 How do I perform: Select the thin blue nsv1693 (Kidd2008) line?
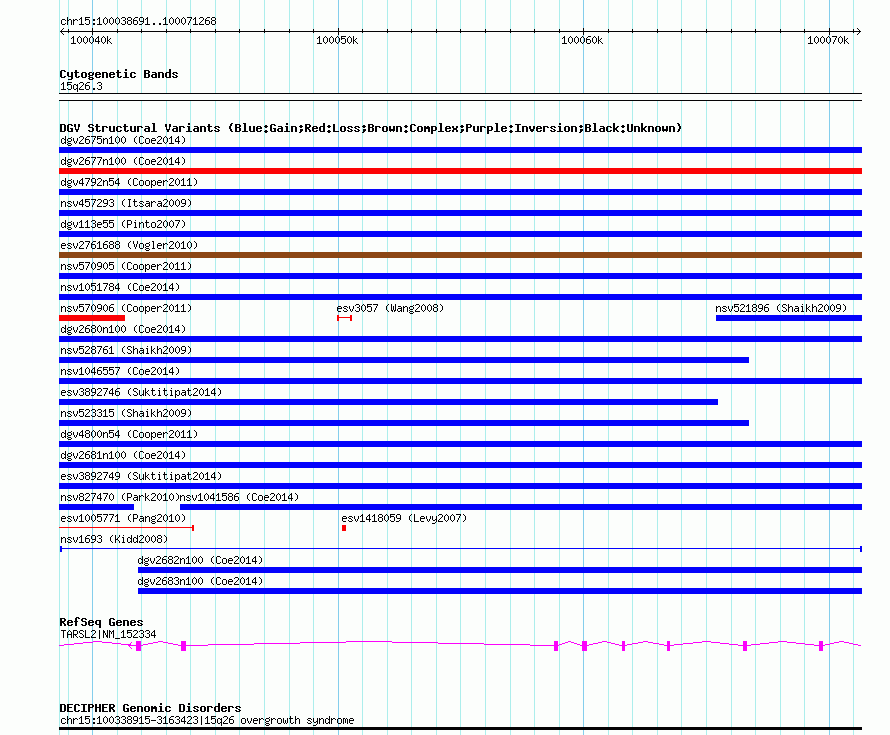(x=460, y=549)
